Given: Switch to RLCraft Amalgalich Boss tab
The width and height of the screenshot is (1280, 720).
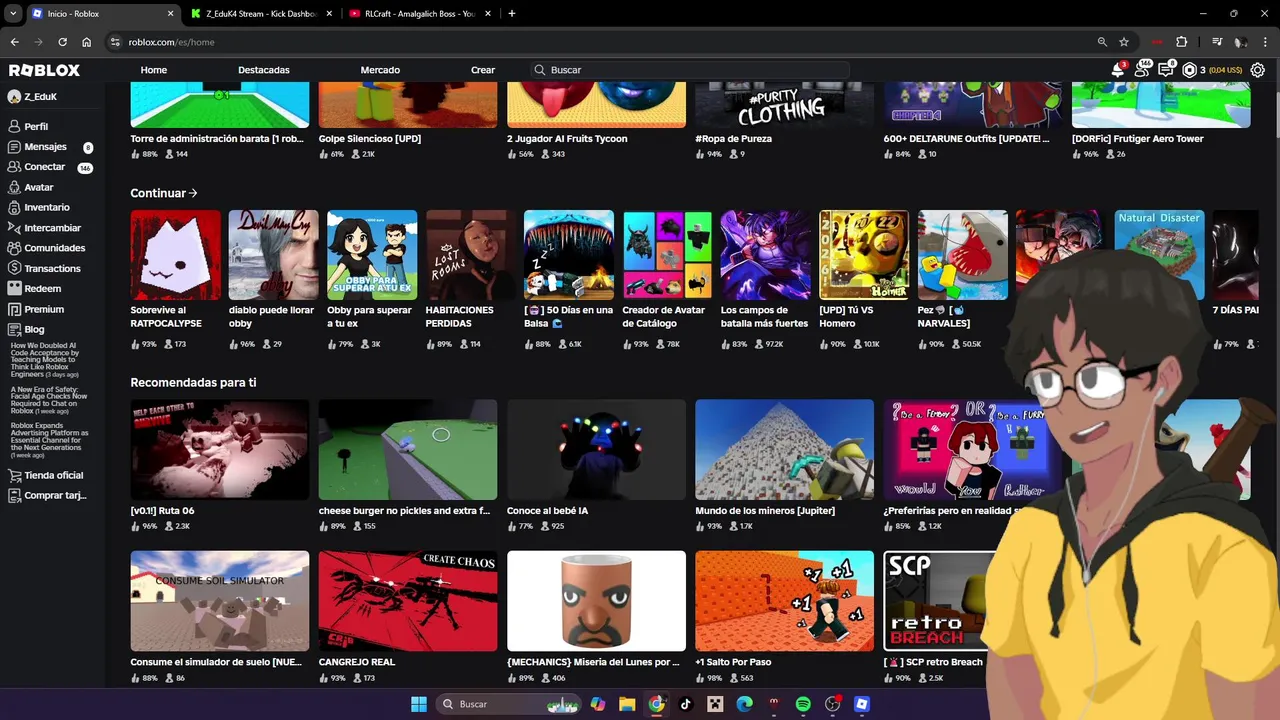Looking at the screenshot, I should click(x=420, y=14).
